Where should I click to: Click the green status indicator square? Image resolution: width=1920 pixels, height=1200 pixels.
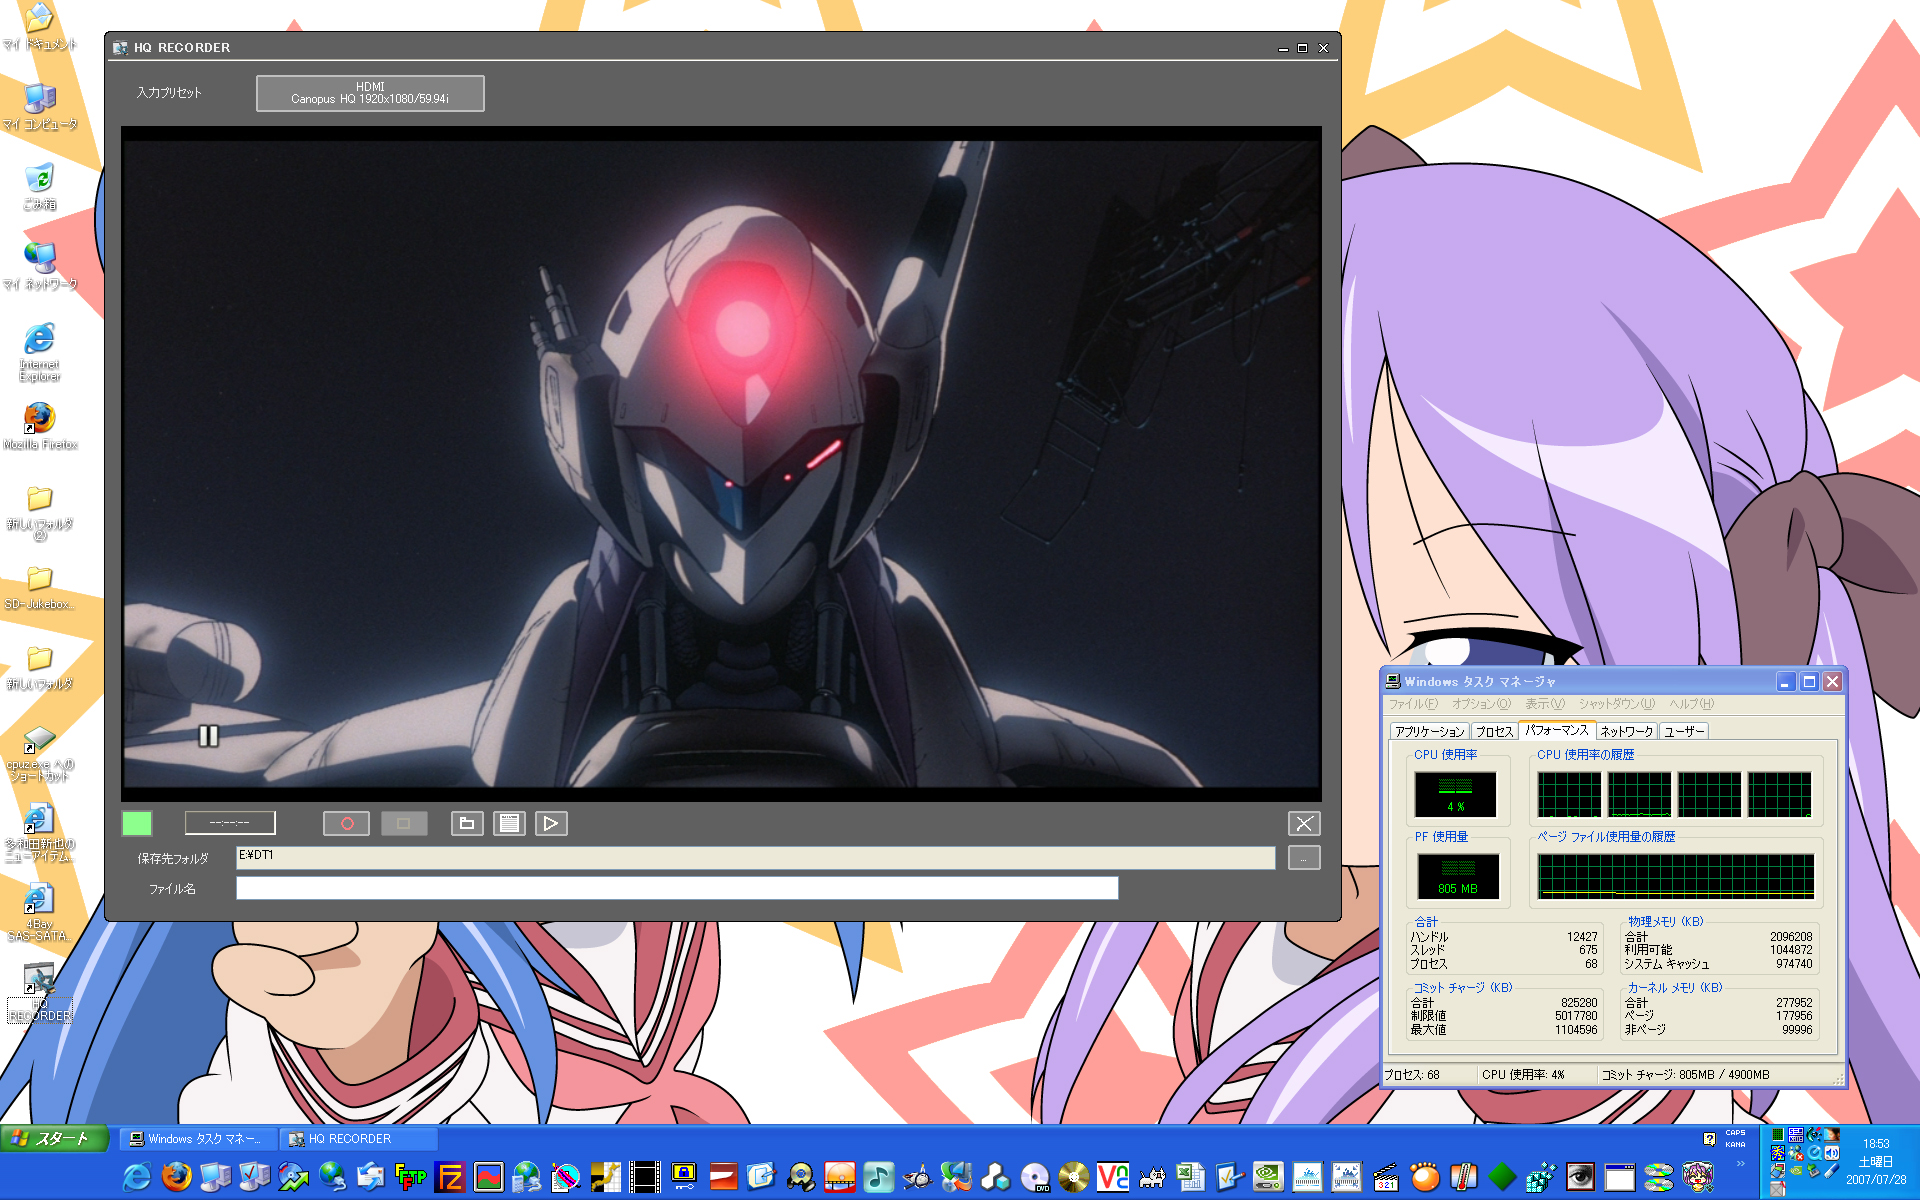(137, 823)
